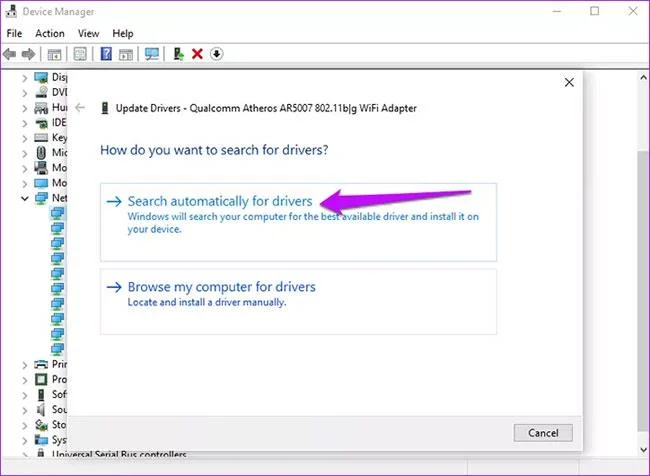
Task: Collapse the Net adapters tree node
Action: (x=24, y=198)
